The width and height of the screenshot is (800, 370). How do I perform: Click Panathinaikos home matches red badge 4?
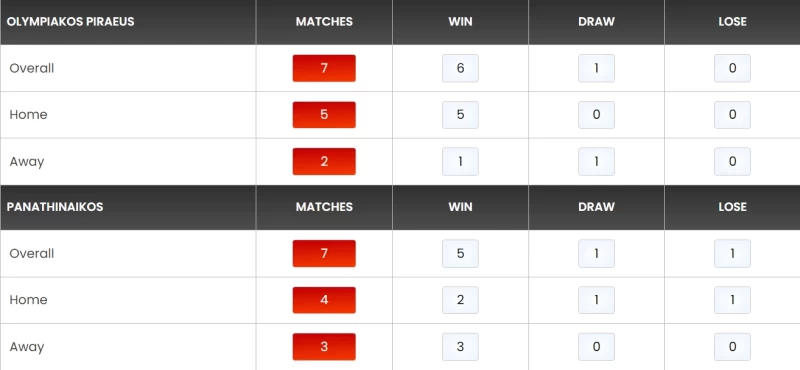pos(324,300)
